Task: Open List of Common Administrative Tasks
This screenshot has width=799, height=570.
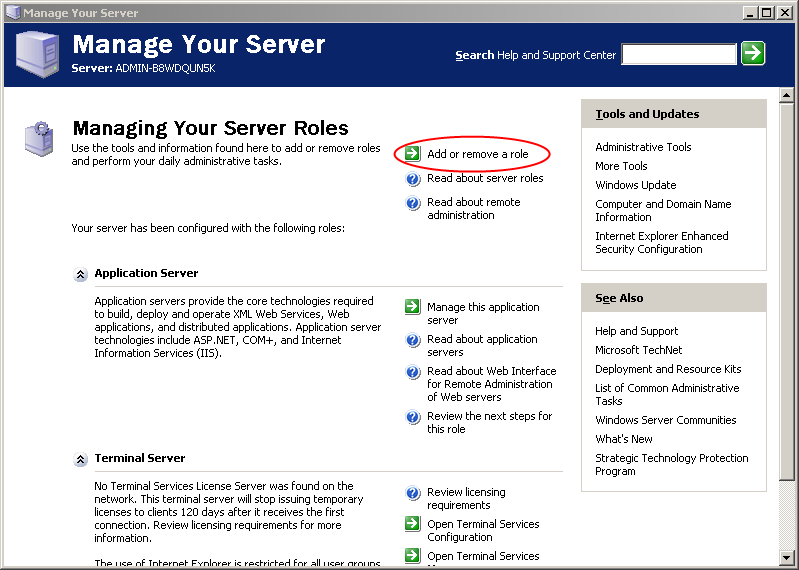Action: click(667, 394)
